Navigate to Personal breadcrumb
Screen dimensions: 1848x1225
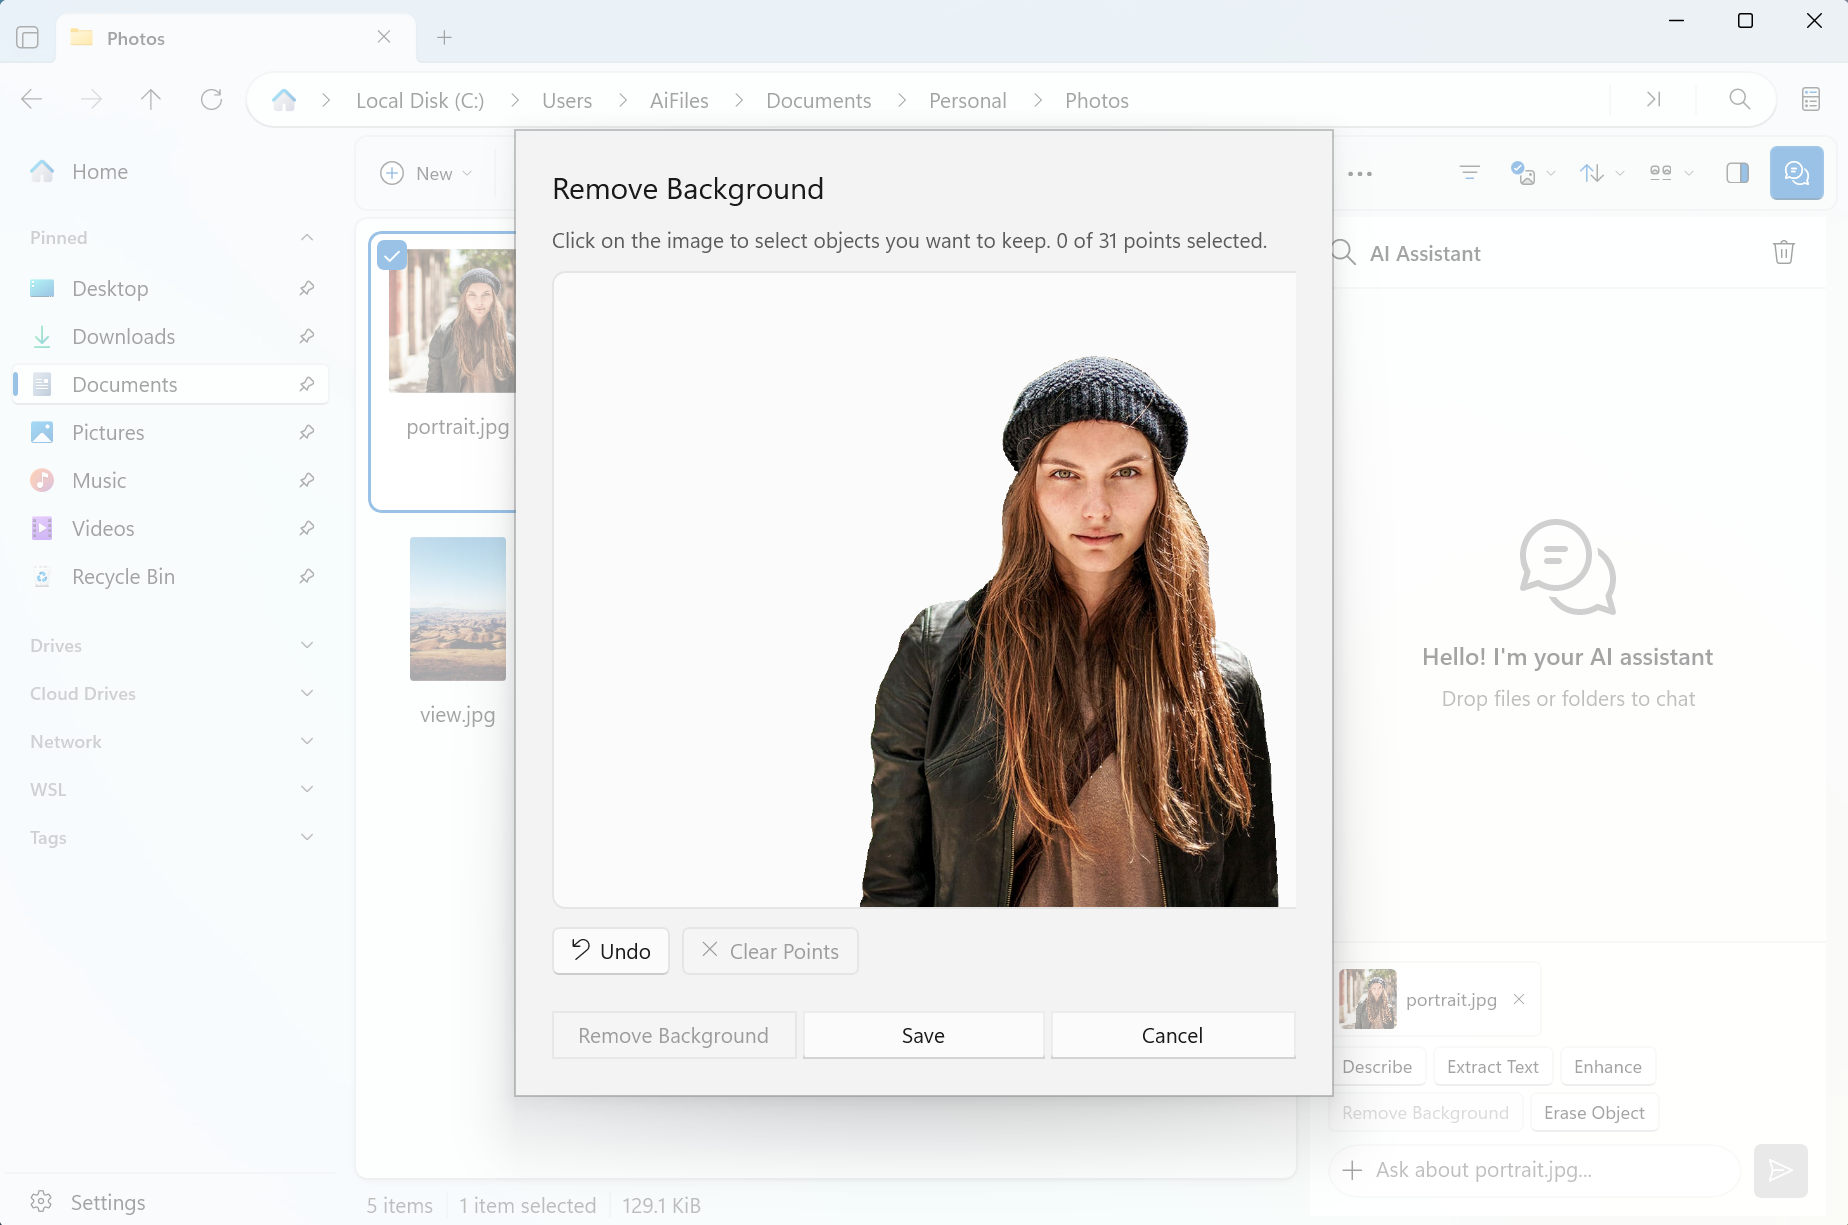[967, 100]
